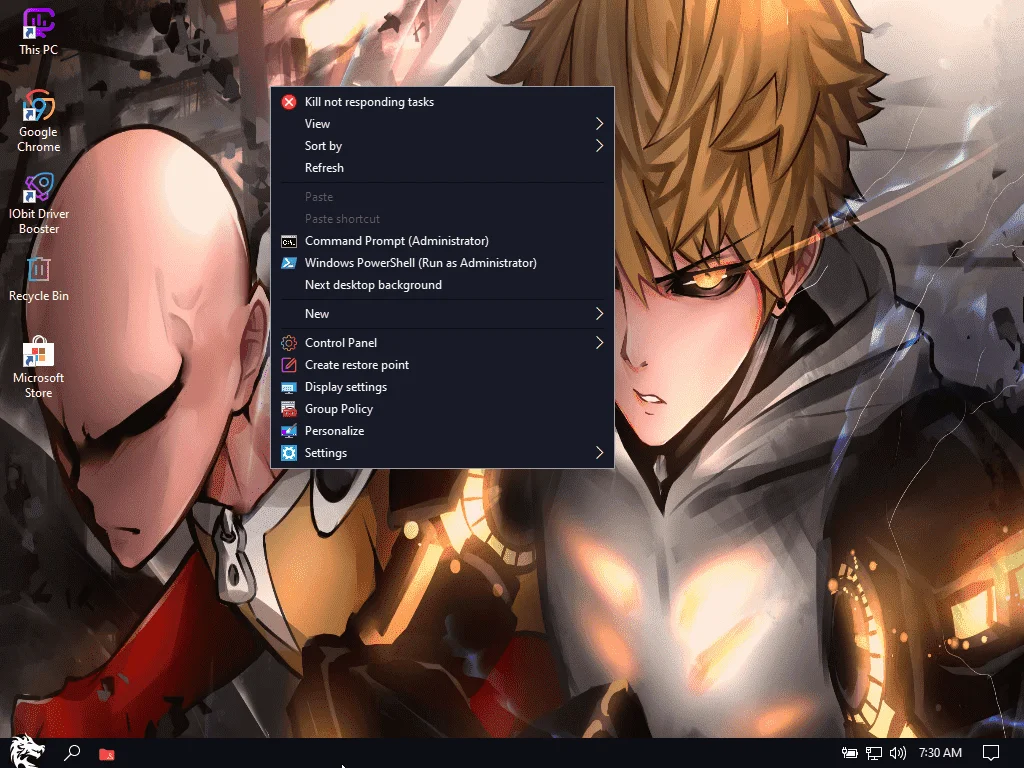Expand the Control Panel submenu arrow
Screen dimensions: 1024x768
pos(599,343)
